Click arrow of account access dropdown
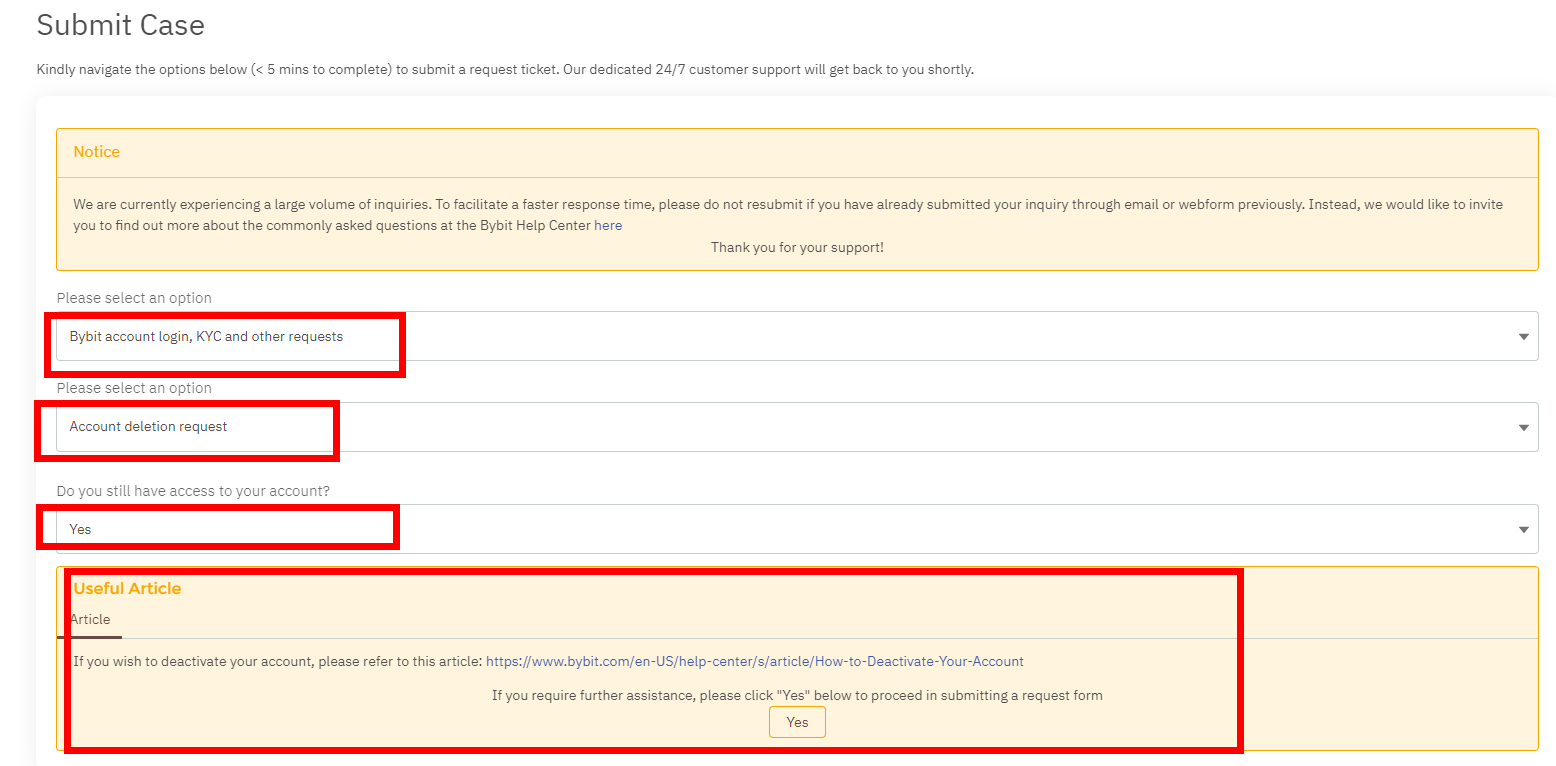Viewport: 1556px width, 766px height. (x=1523, y=530)
